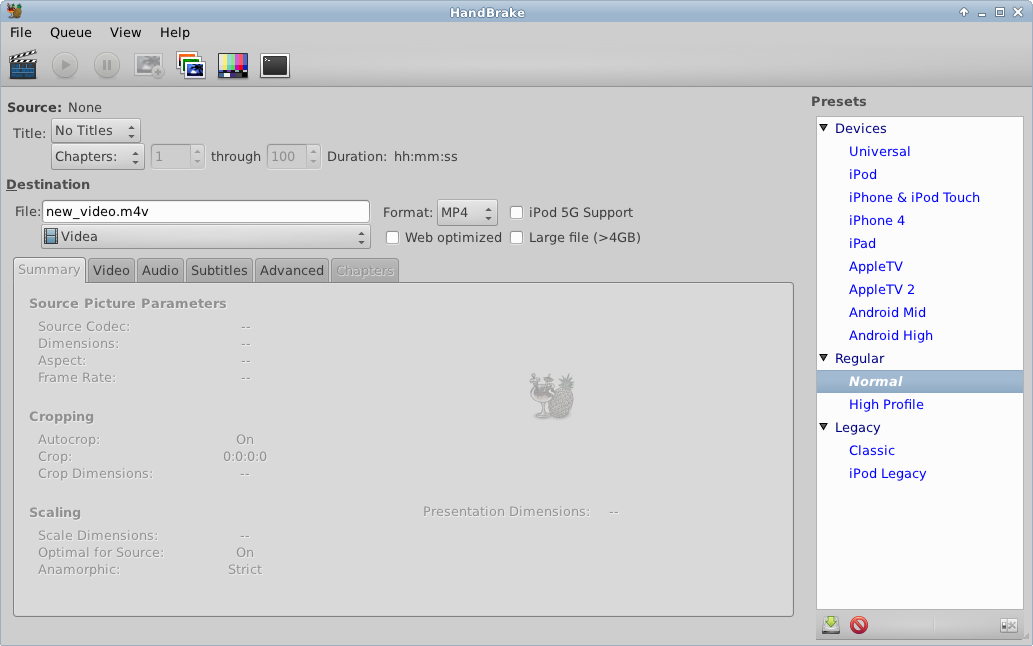1033x646 pixels.
Task: Show the queue window from the toolbar
Action: [x=191, y=65]
